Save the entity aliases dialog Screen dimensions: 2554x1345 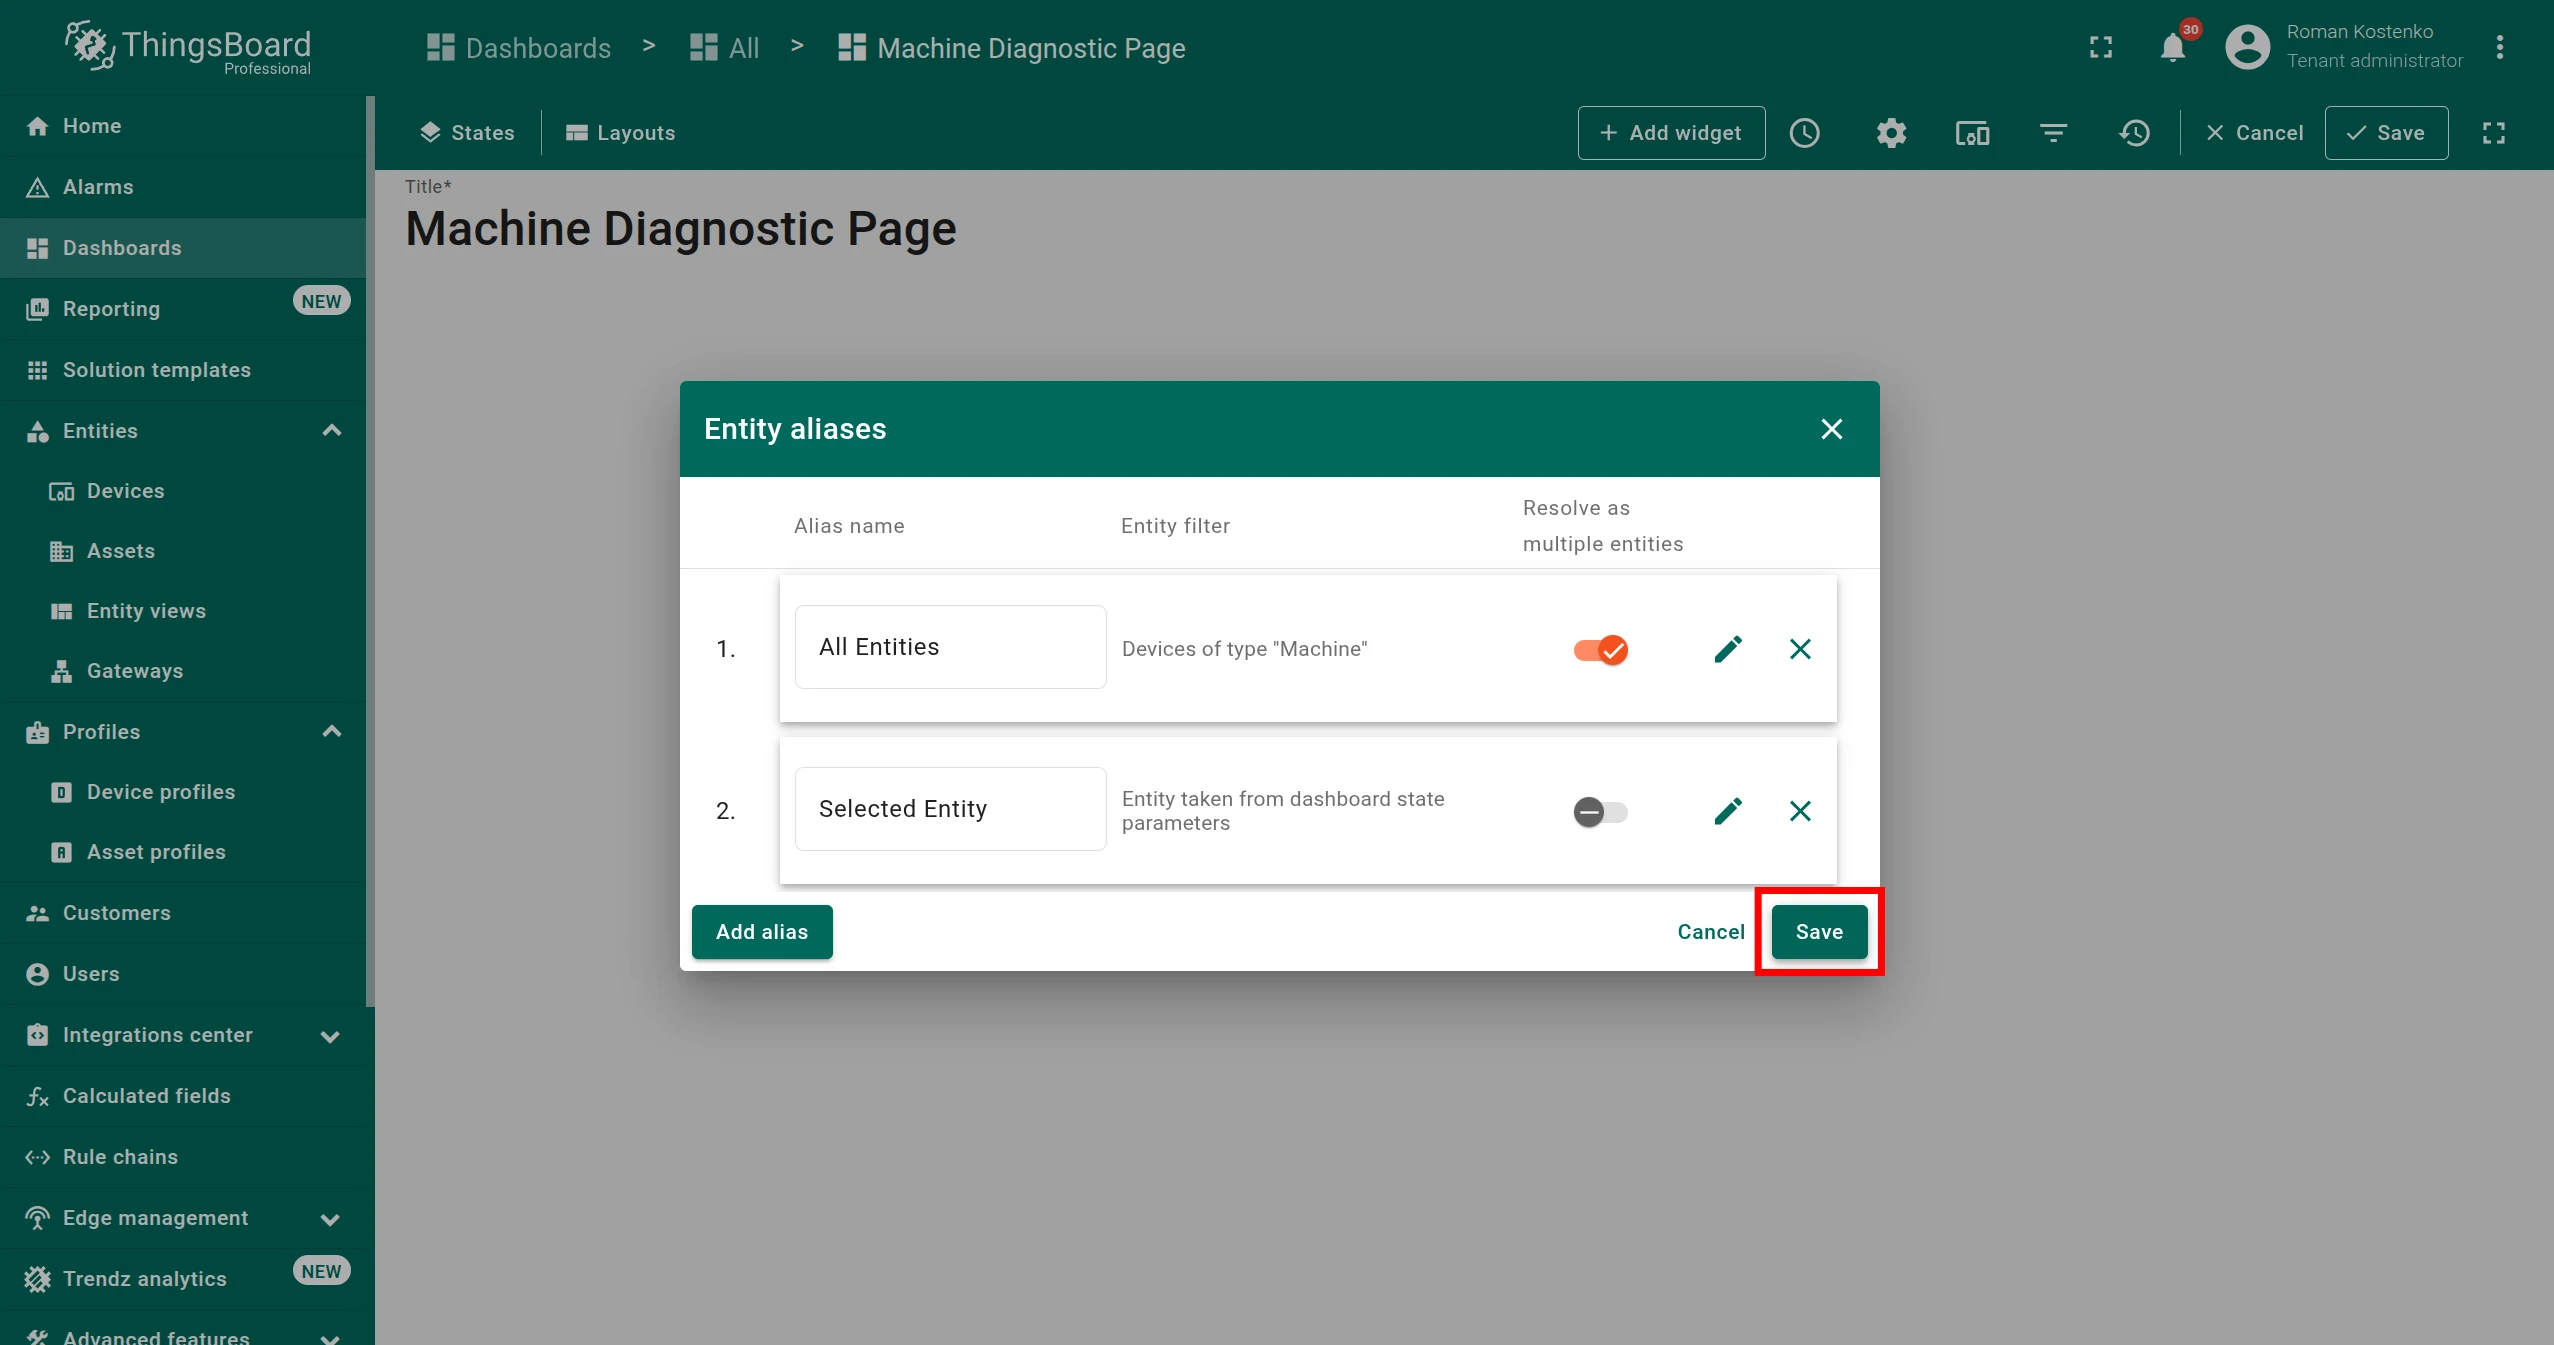click(1819, 932)
